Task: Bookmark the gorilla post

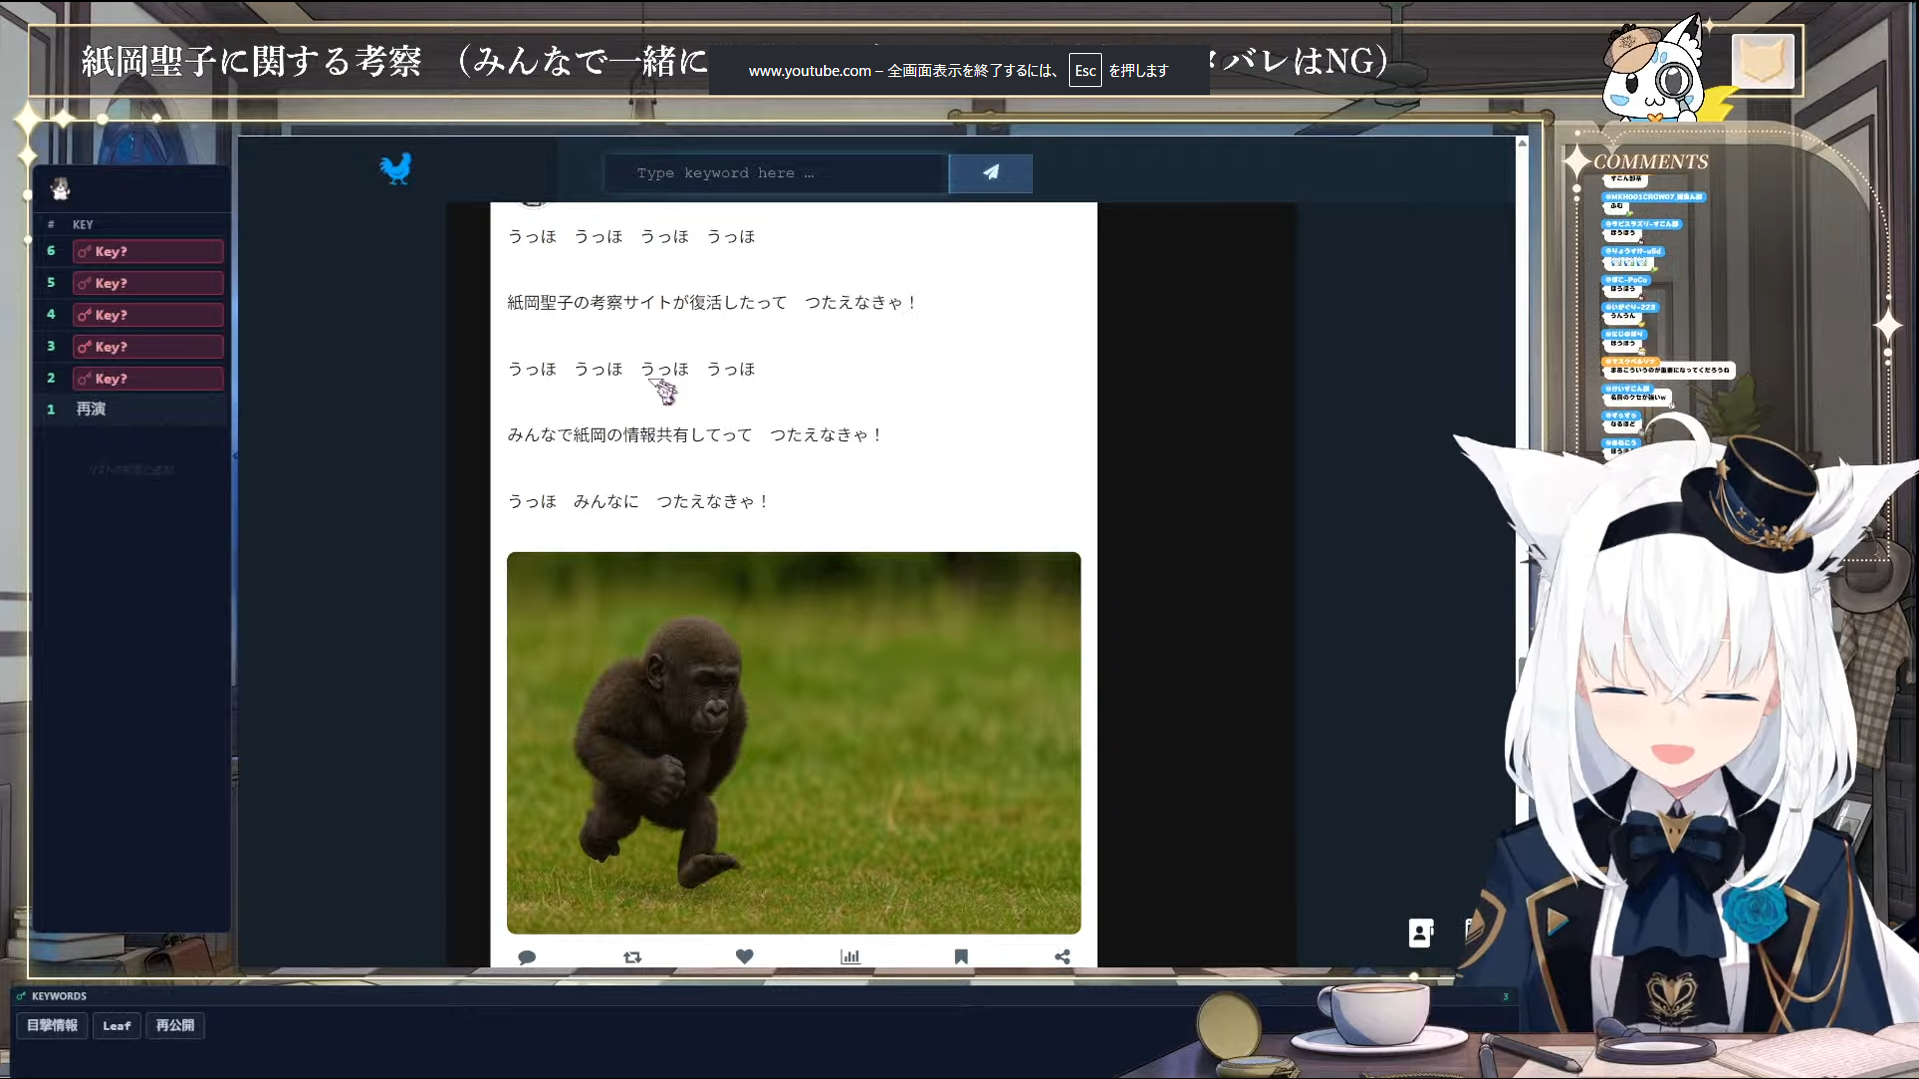Action: [x=961, y=957]
